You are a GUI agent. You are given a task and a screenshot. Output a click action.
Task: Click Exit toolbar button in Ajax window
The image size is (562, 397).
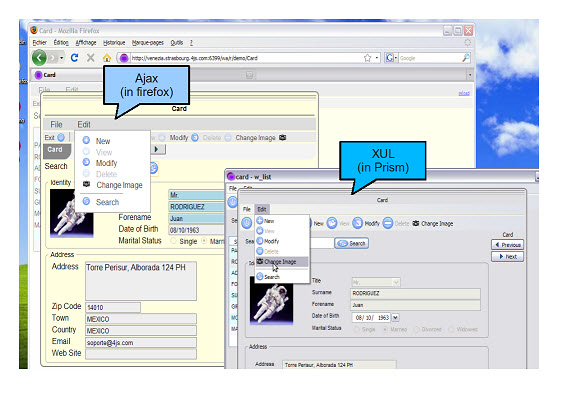(54, 138)
